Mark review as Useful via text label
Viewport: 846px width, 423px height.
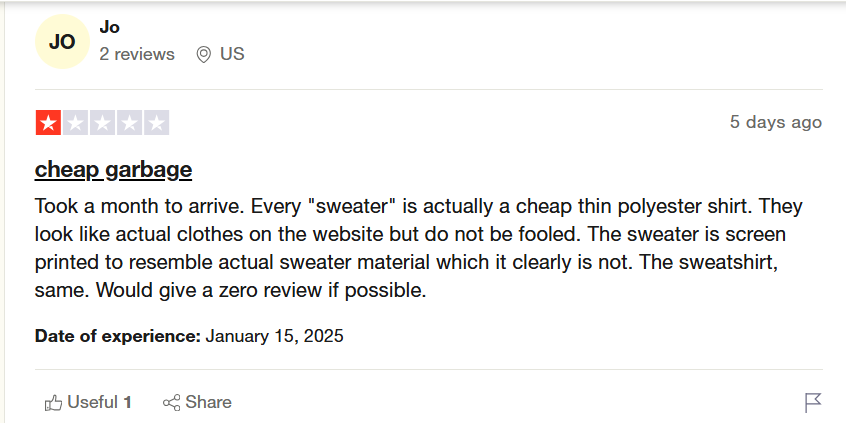coord(92,402)
